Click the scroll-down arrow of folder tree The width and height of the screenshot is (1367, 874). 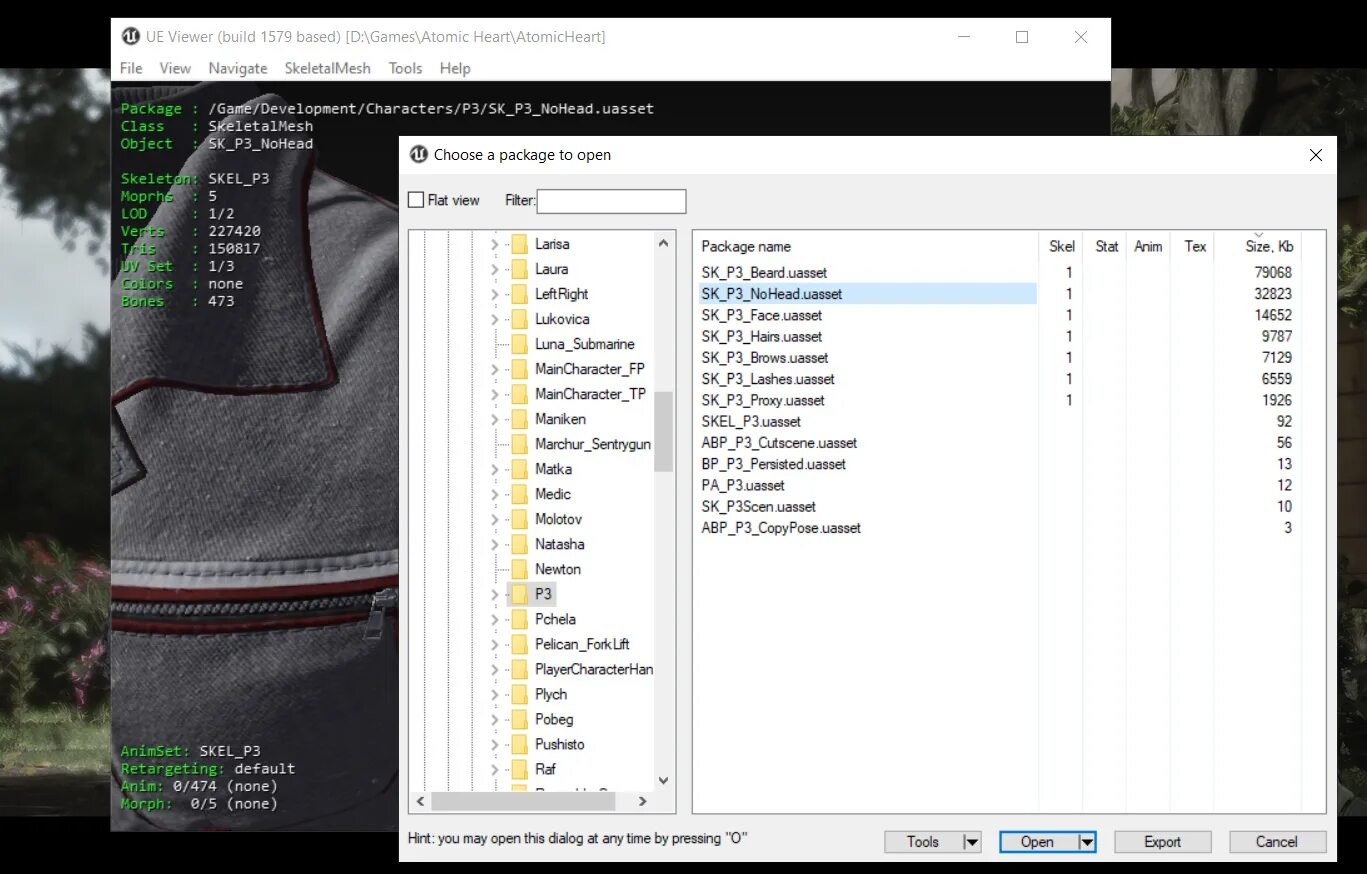click(x=664, y=781)
